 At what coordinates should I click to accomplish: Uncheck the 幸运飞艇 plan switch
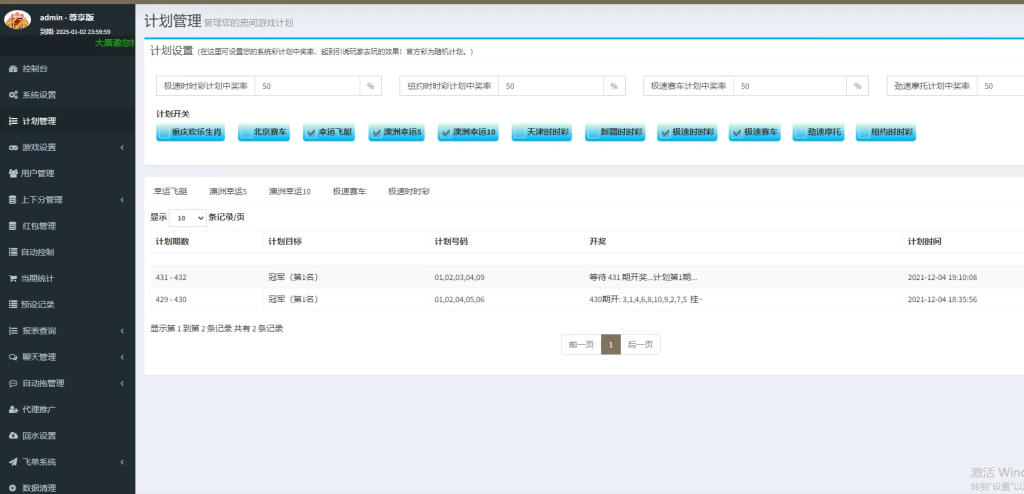312,132
